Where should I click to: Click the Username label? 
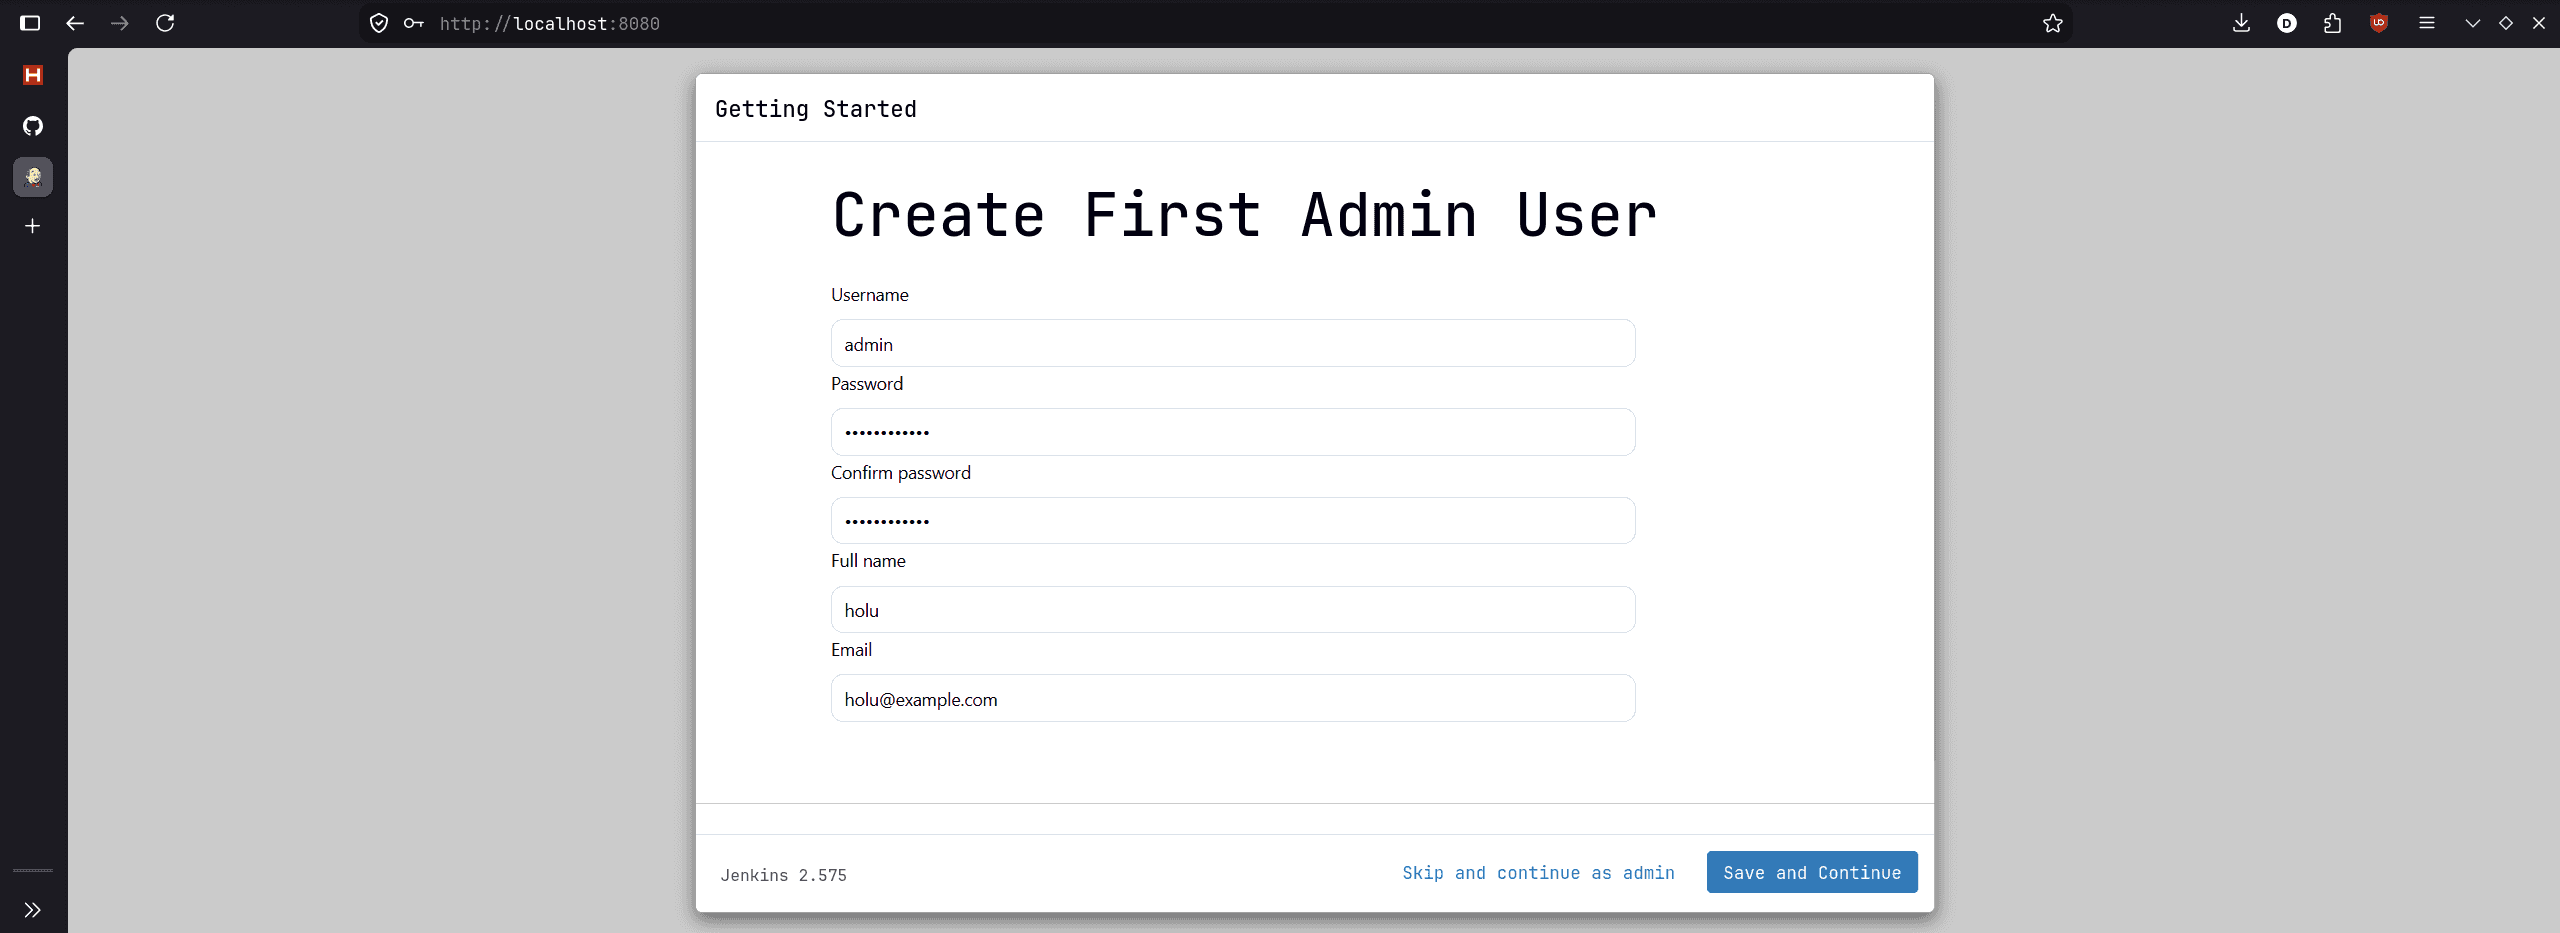coord(870,295)
